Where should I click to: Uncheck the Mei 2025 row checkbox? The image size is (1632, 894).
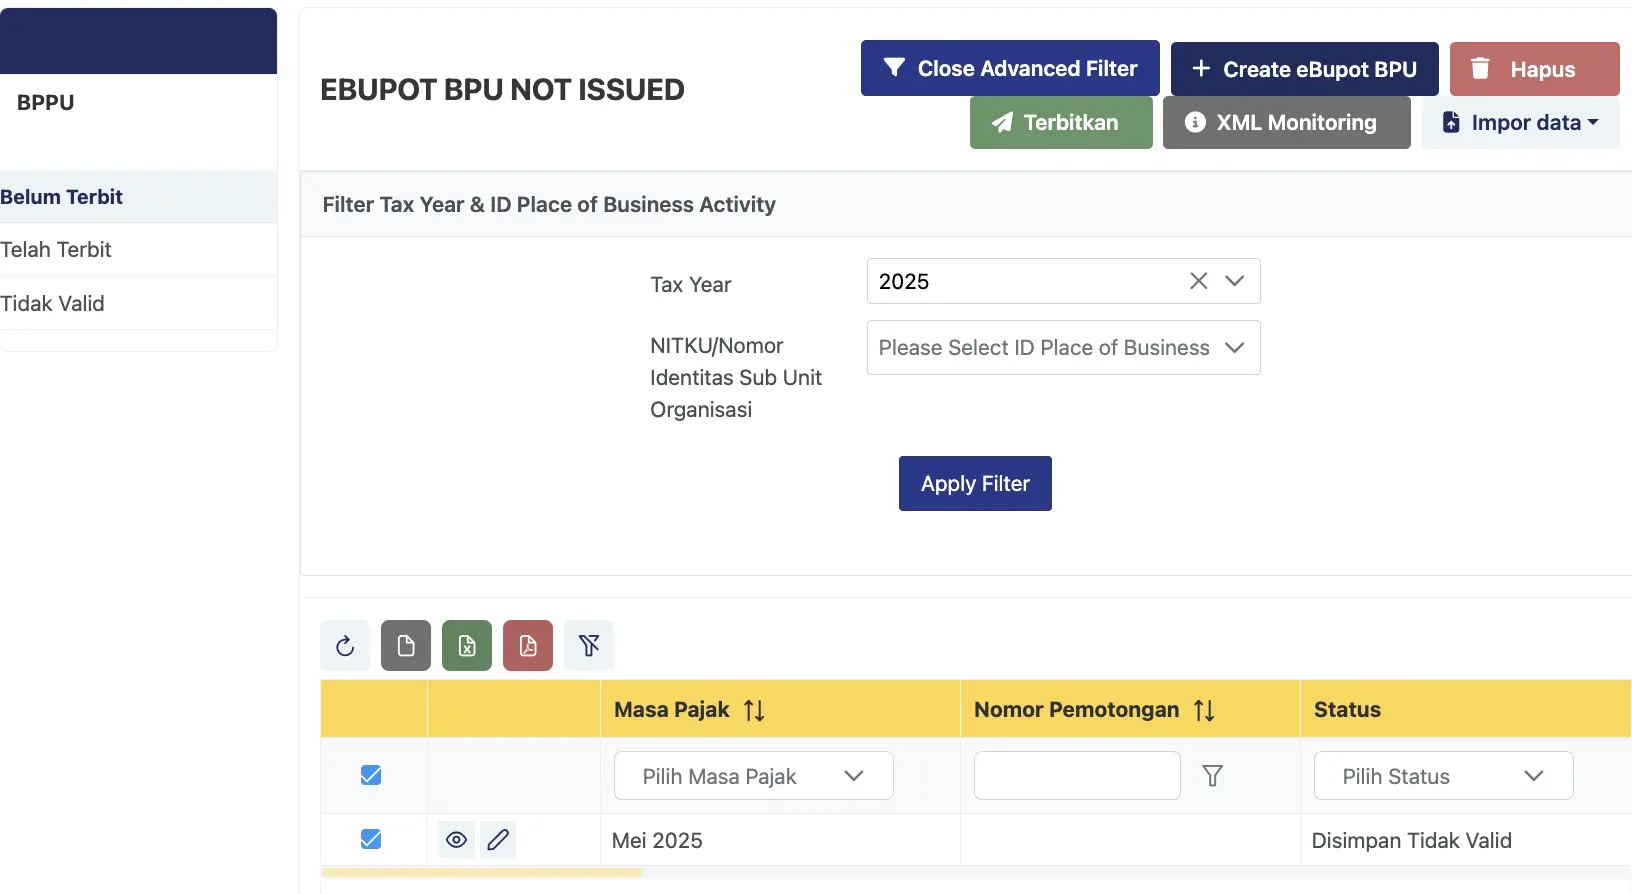[x=371, y=840]
